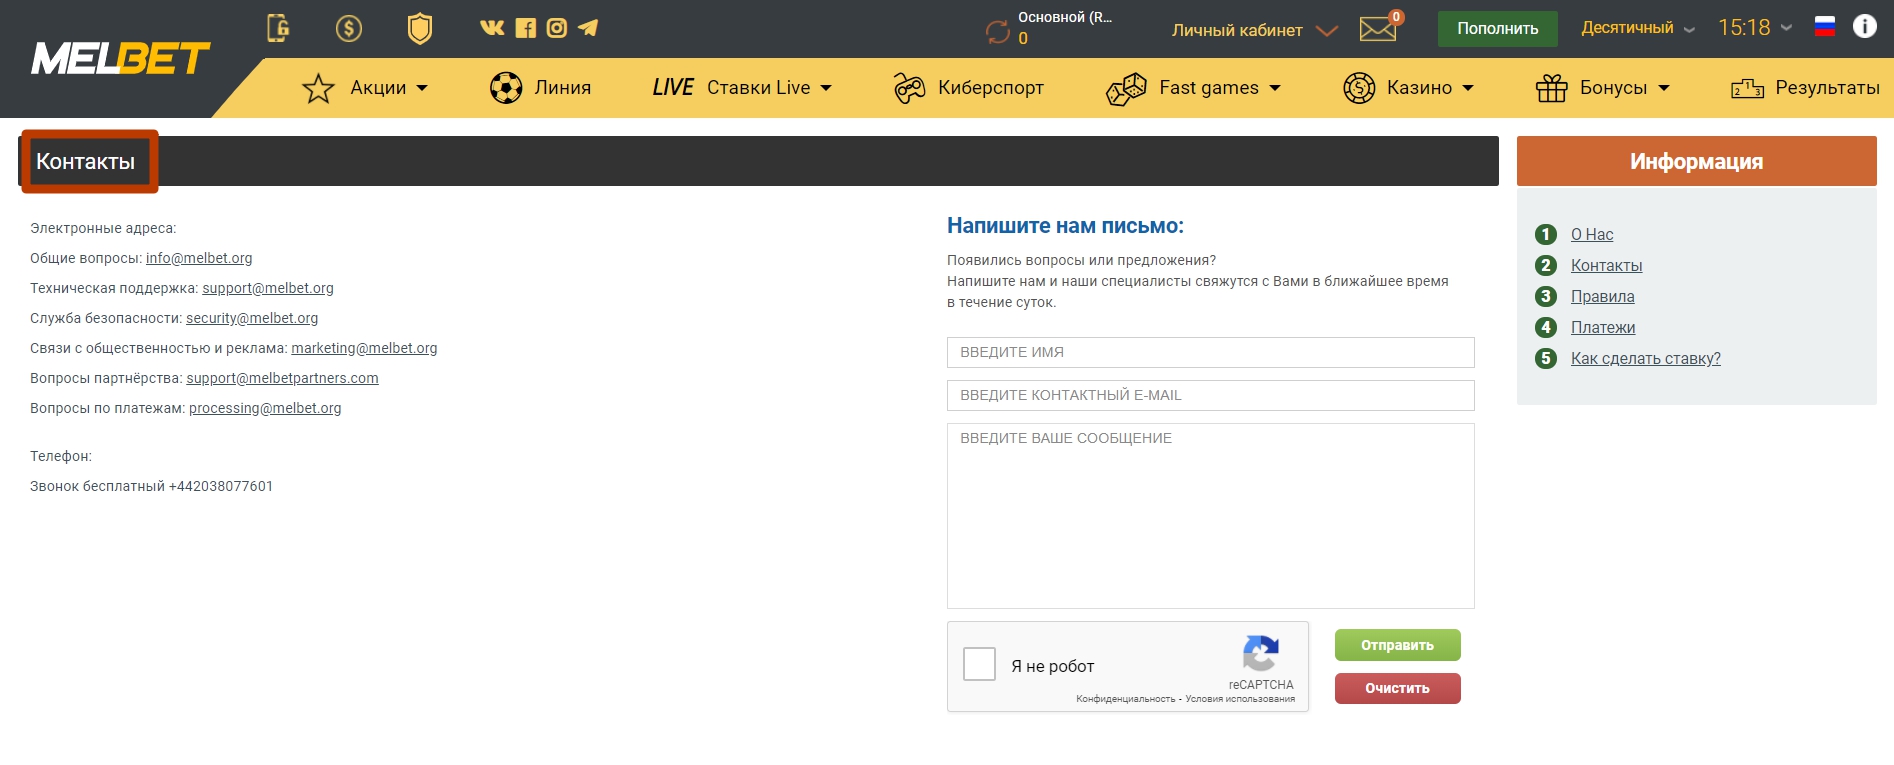Expand the Личный кабинет dropdown
The height and width of the screenshot is (765, 1894).
(x=1254, y=30)
